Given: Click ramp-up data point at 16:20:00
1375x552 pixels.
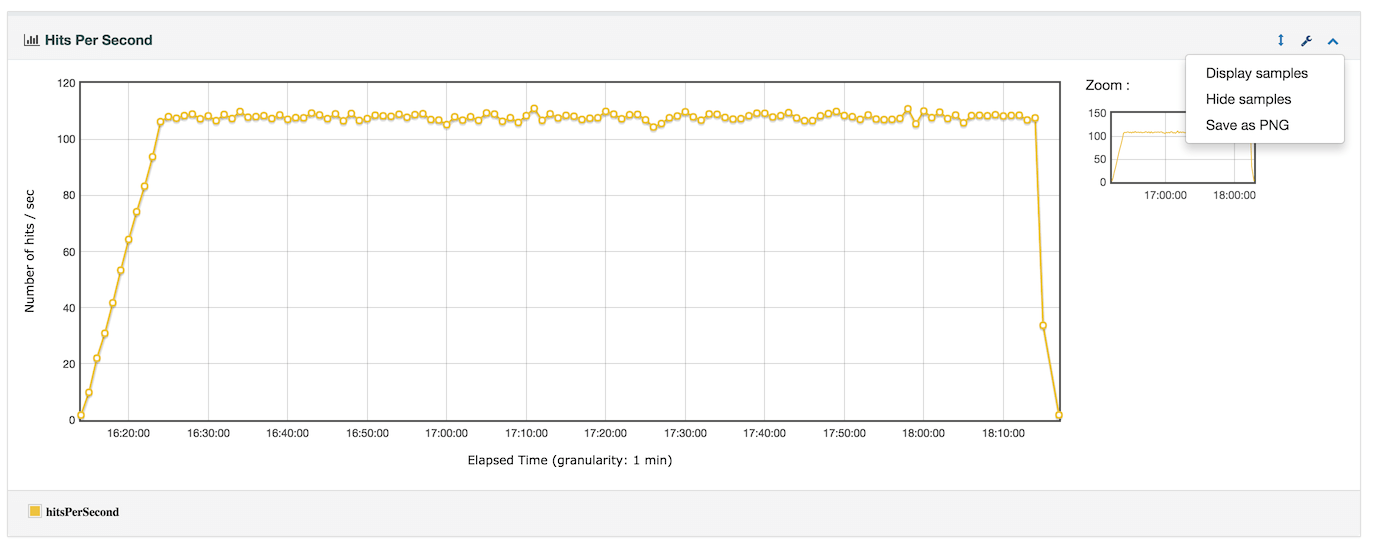Looking at the screenshot, I should tap(128, 240).
